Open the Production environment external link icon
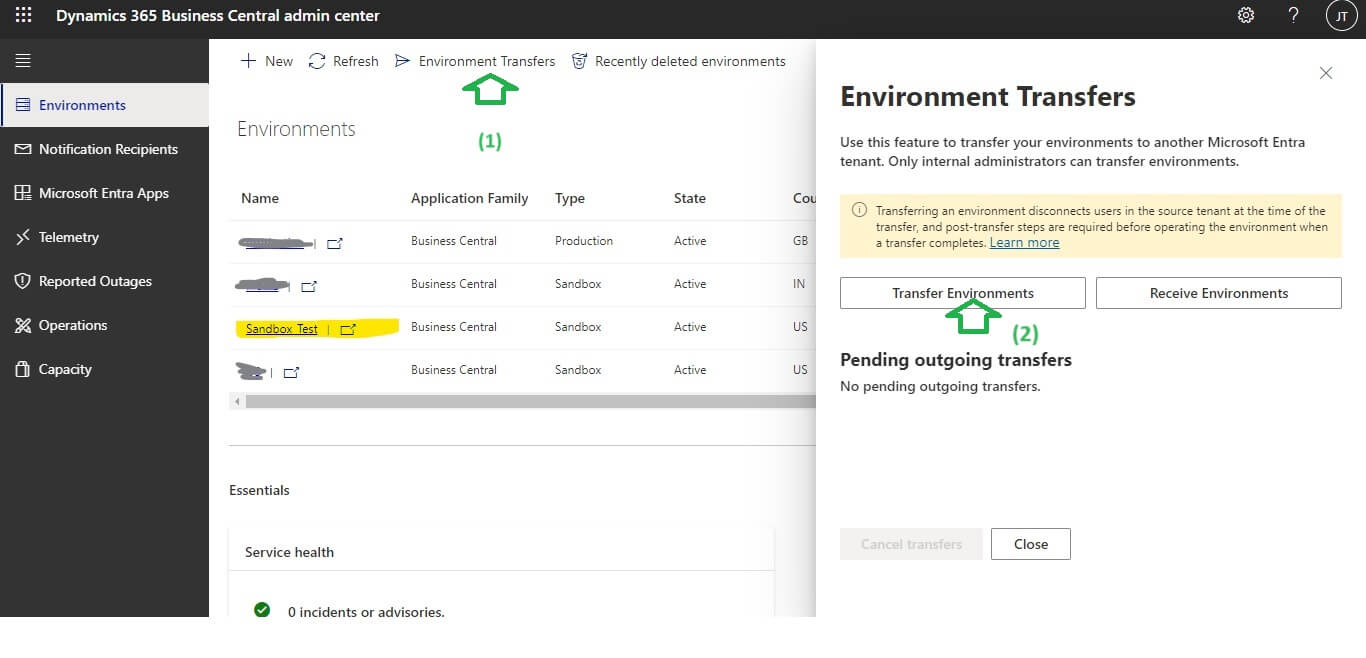Screen dimensions: 1366x658 335,242
